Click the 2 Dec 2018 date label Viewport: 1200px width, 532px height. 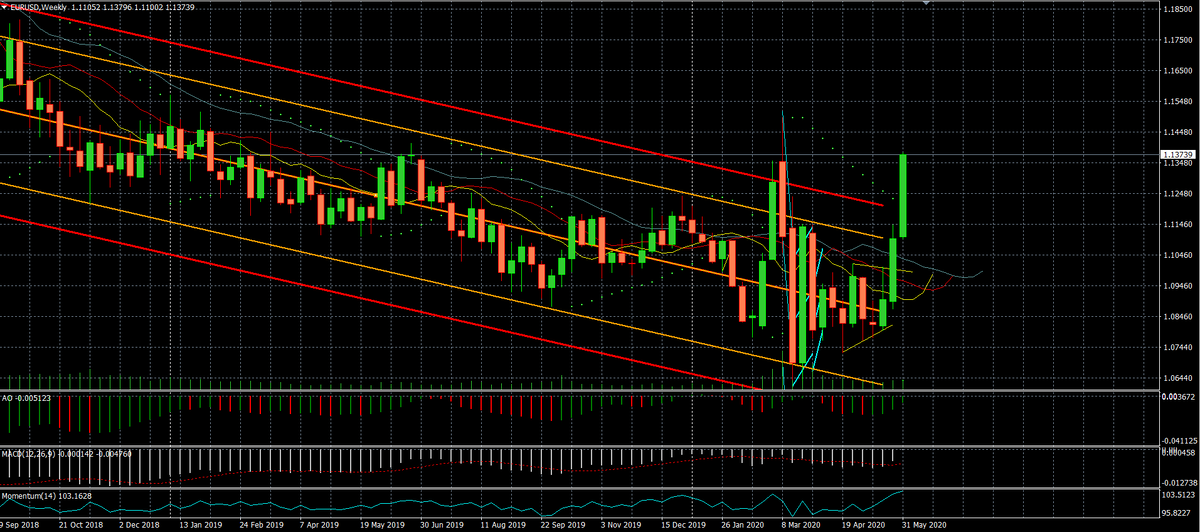coord(140,524)
